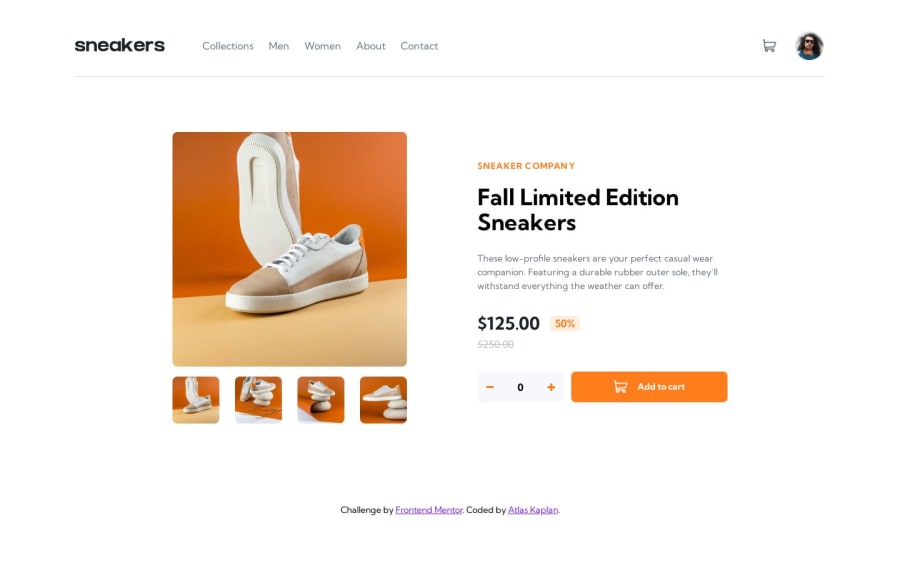This screenshot has width=900, height=563.
Task: Select the first product thumbnail
Action: 196,400
